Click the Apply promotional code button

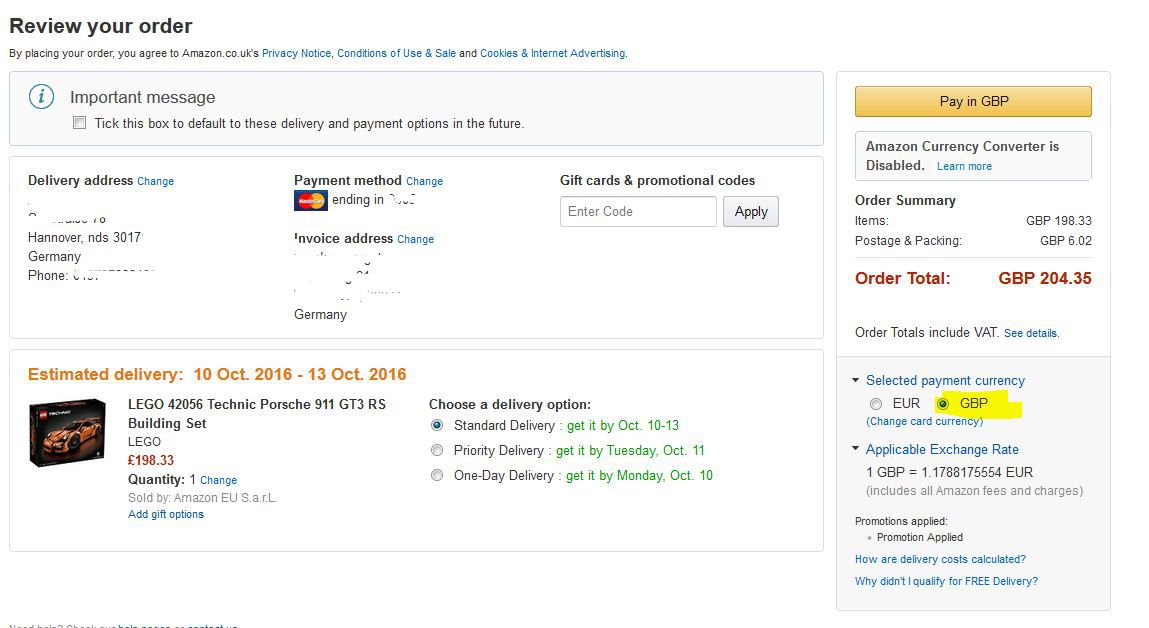750,211
